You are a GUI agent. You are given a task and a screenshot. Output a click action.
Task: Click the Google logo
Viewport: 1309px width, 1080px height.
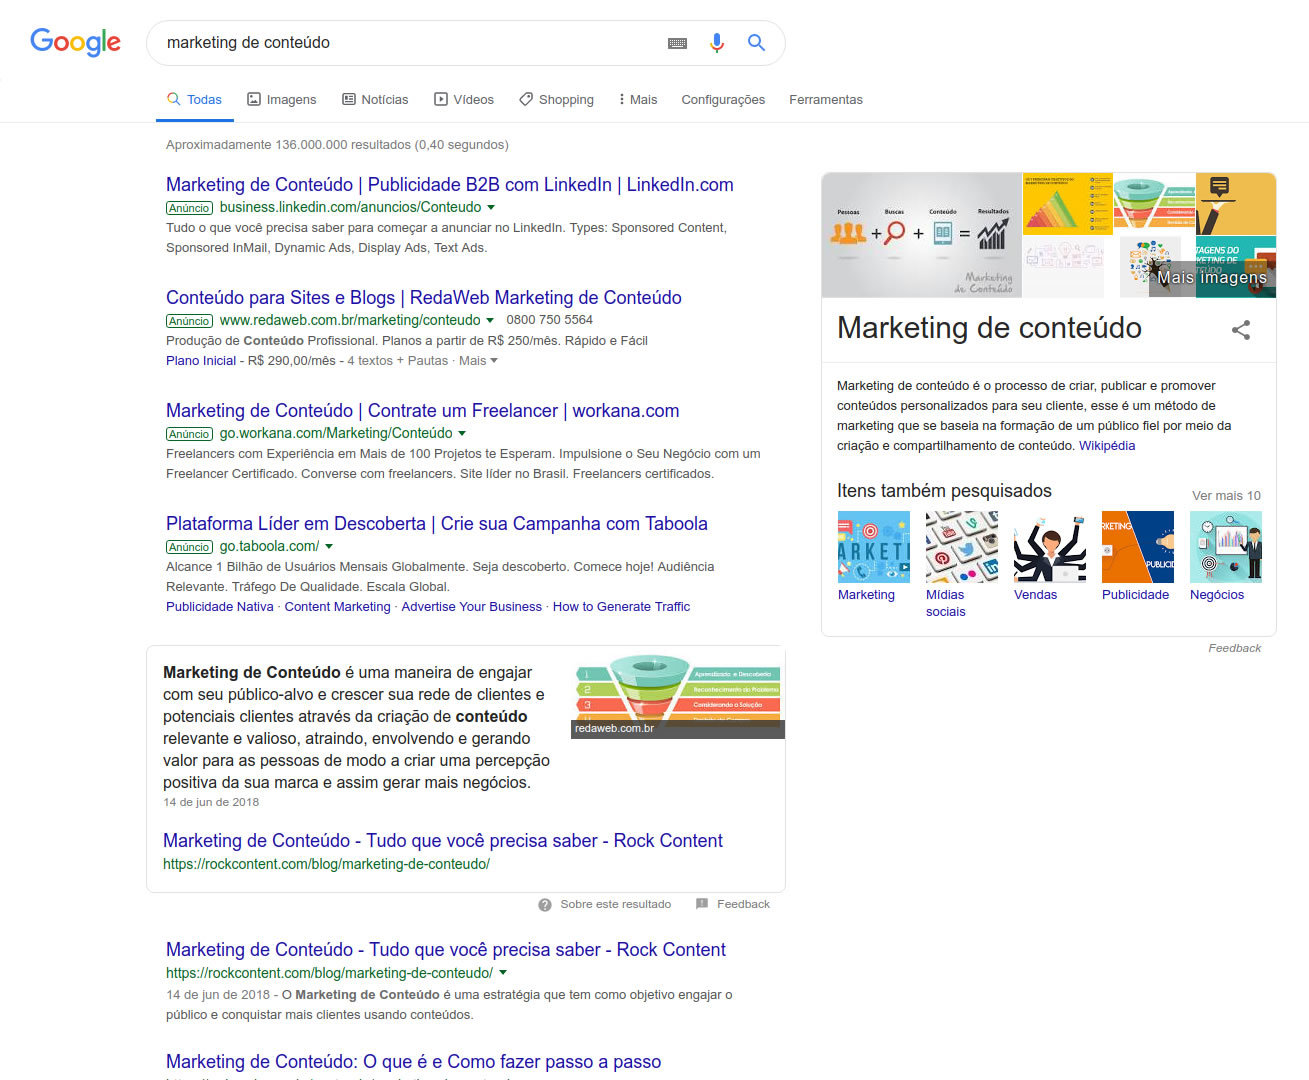[x=75, y=42]
